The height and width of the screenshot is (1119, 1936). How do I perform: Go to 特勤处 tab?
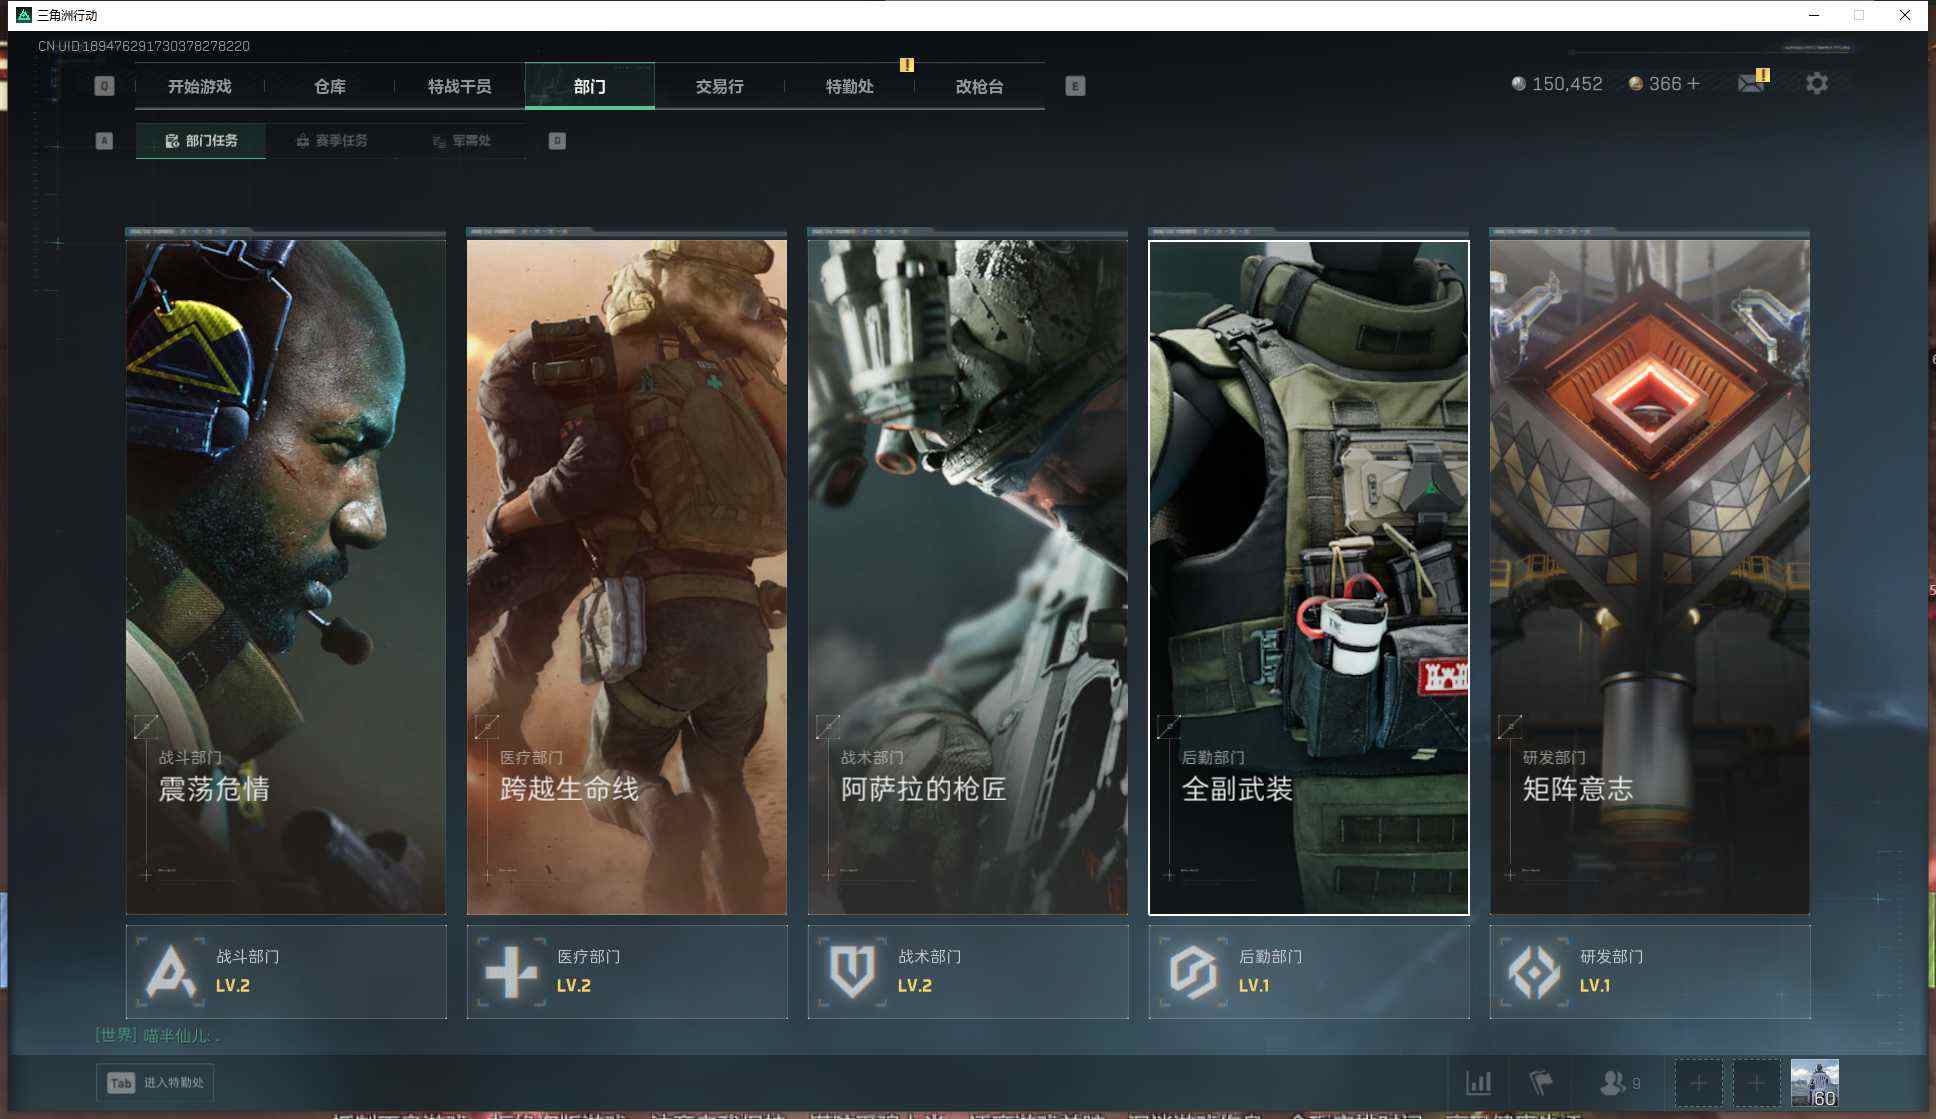(x=849, y=87)
